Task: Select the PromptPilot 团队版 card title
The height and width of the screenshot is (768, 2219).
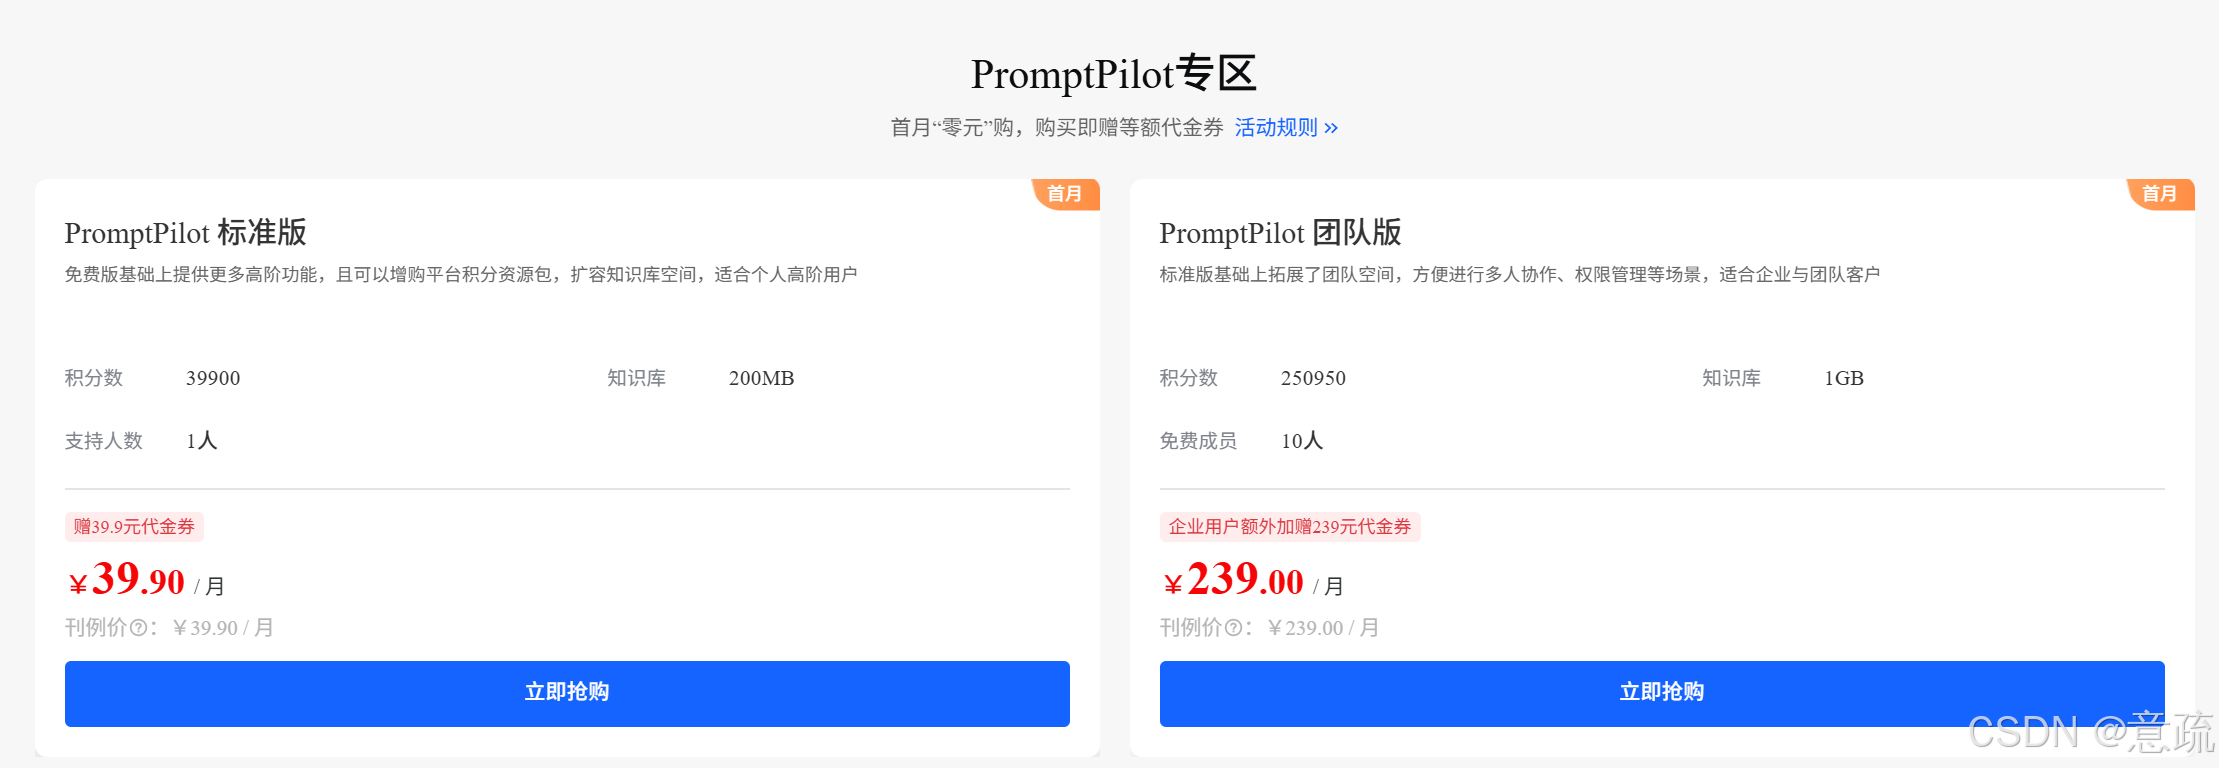Action: (1280, 233)
